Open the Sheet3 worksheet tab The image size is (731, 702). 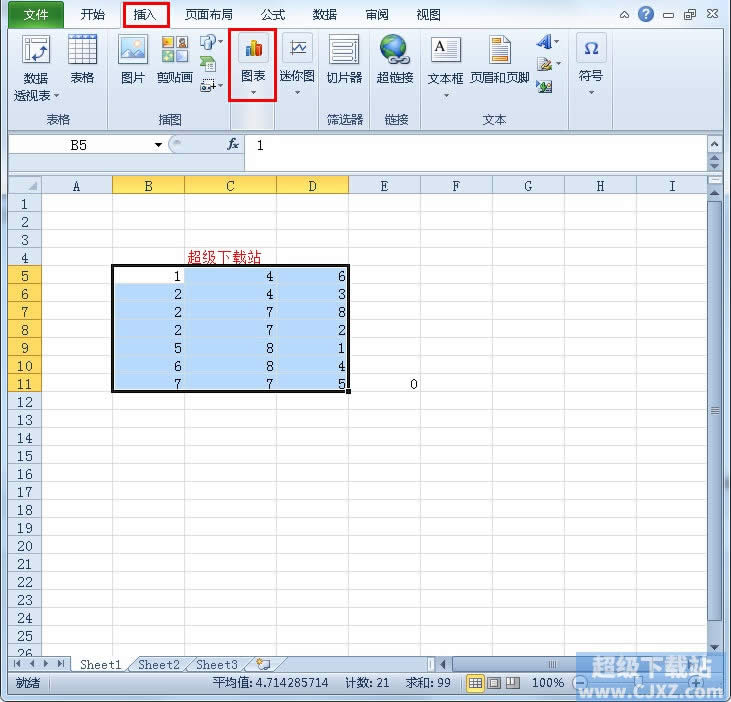click(217, 664)
